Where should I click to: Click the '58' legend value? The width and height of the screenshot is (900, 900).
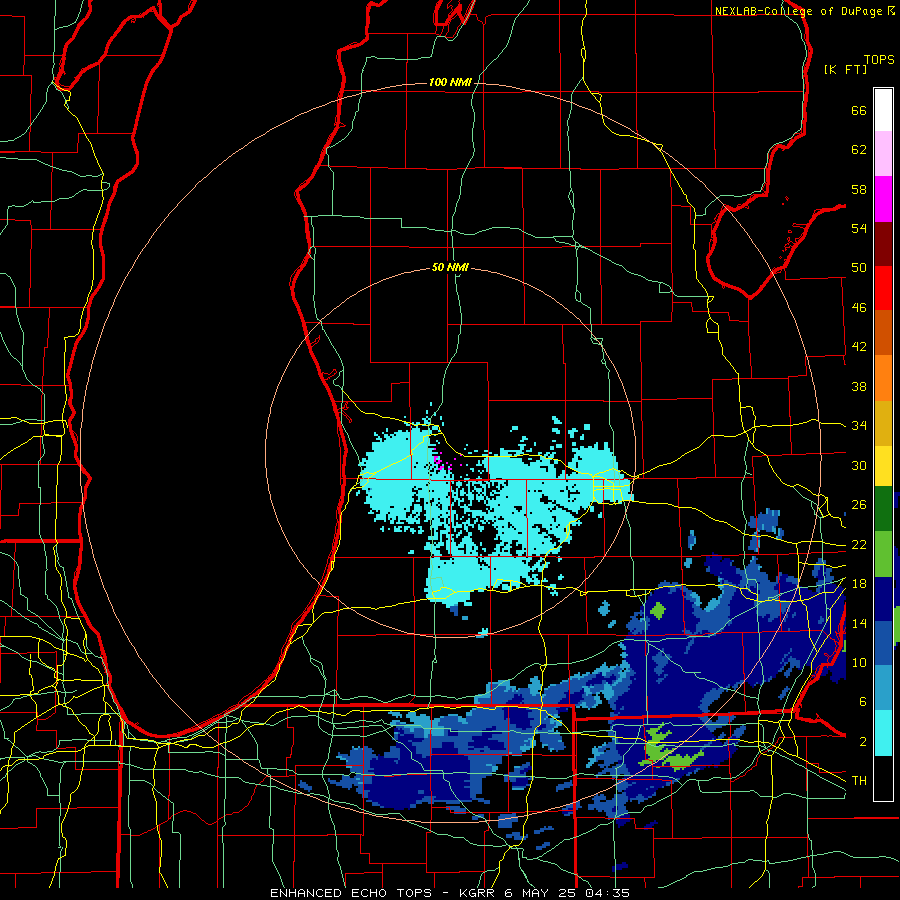859,189
